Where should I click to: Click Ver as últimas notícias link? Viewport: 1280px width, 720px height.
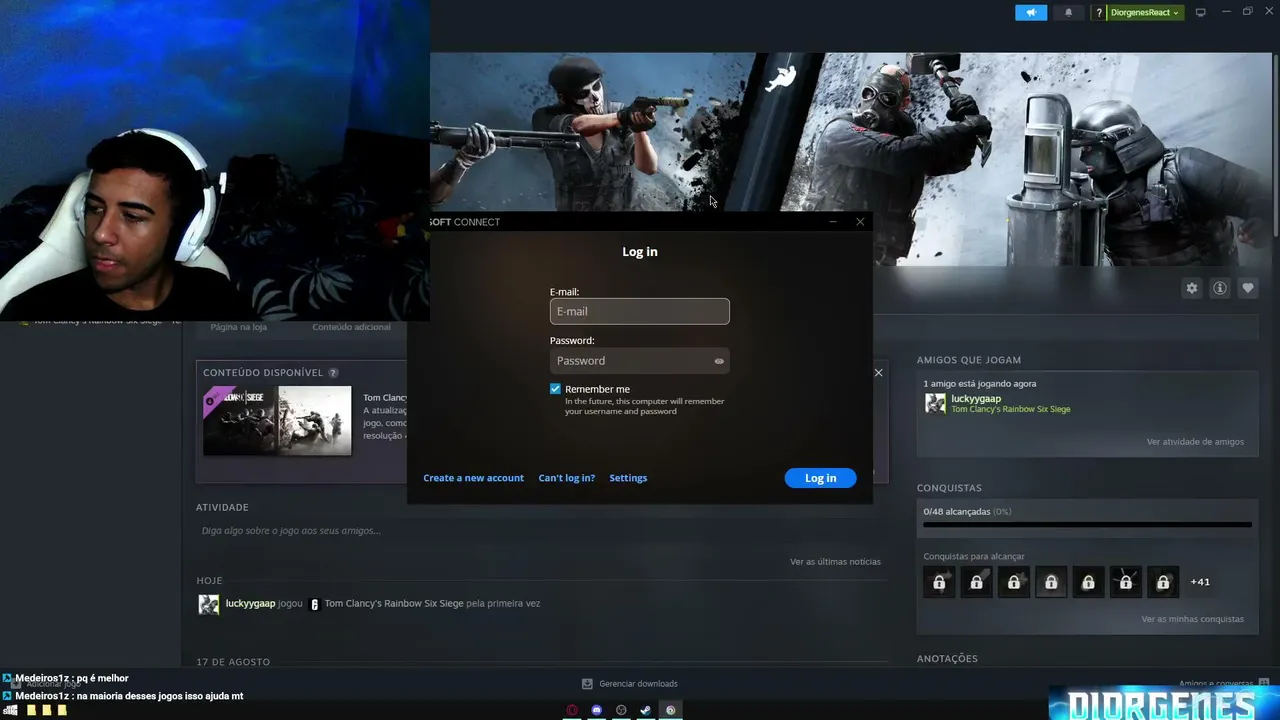[x=835, y=562]
